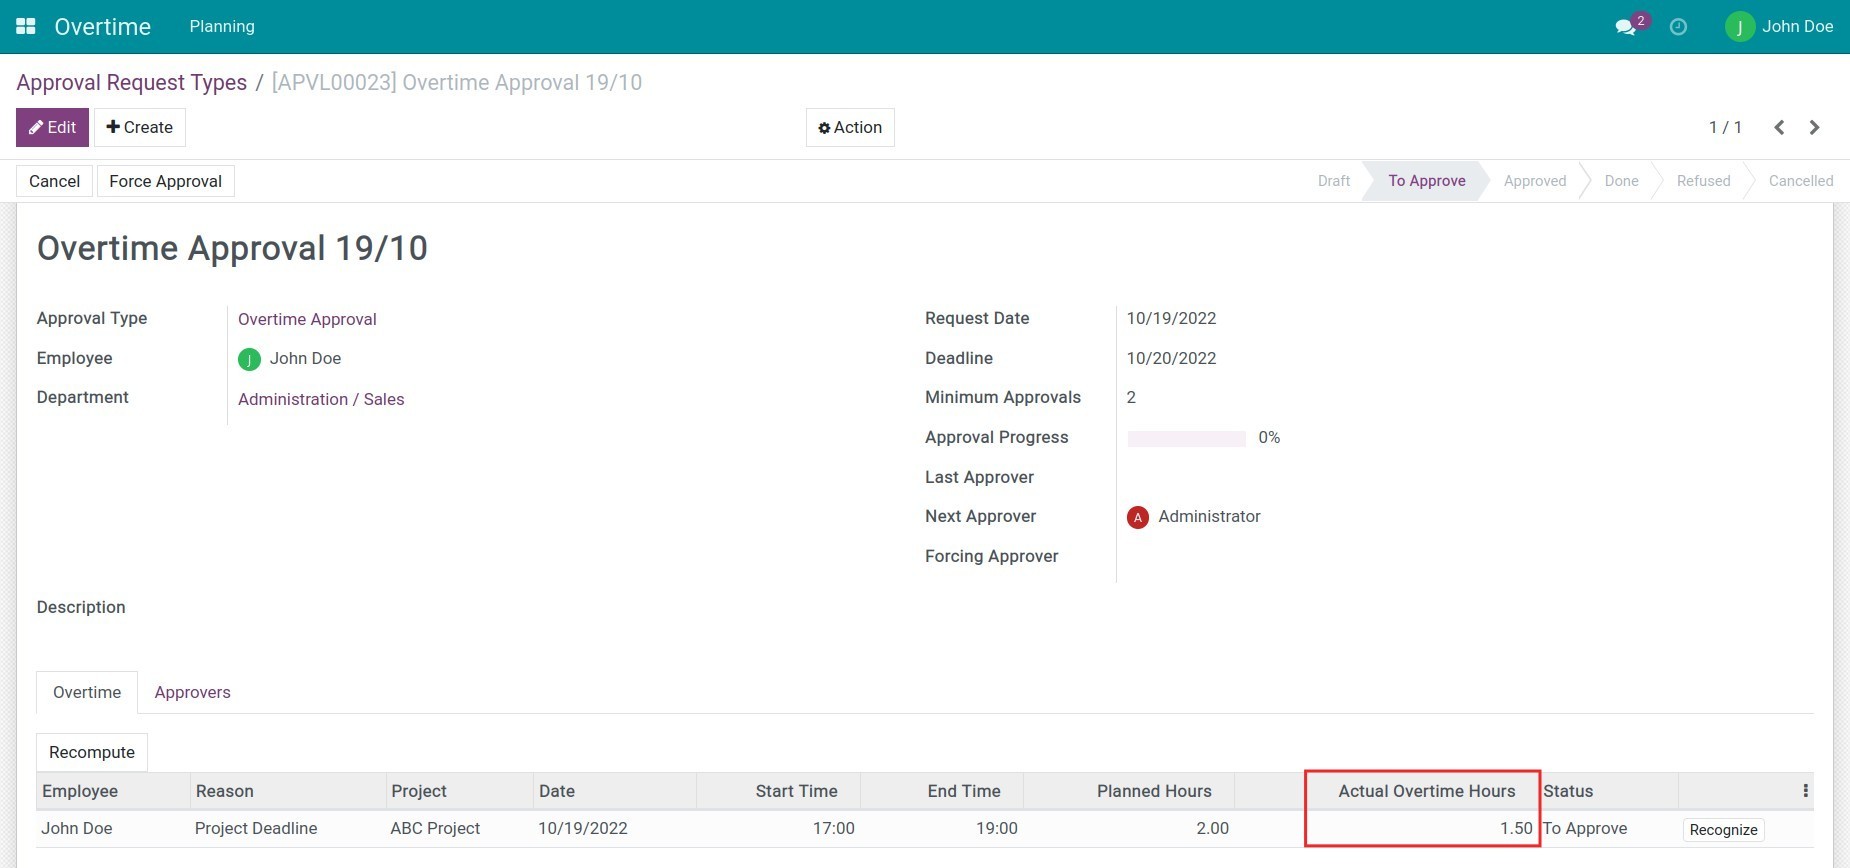Click the Recompute button
The height and width of the screenshot is (868, 1850).
pyautogui.click(x=92, y=752)
